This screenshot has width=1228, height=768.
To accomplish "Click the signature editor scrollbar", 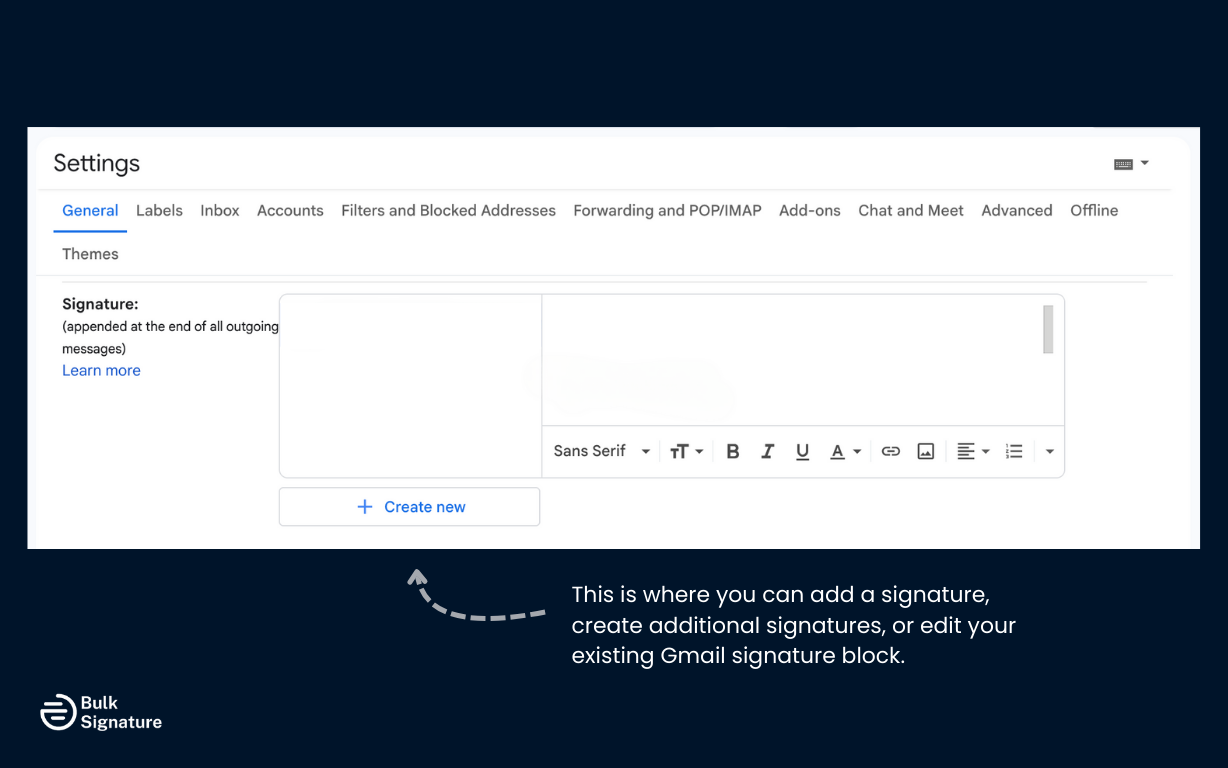I will click(x=1047, y=328).
